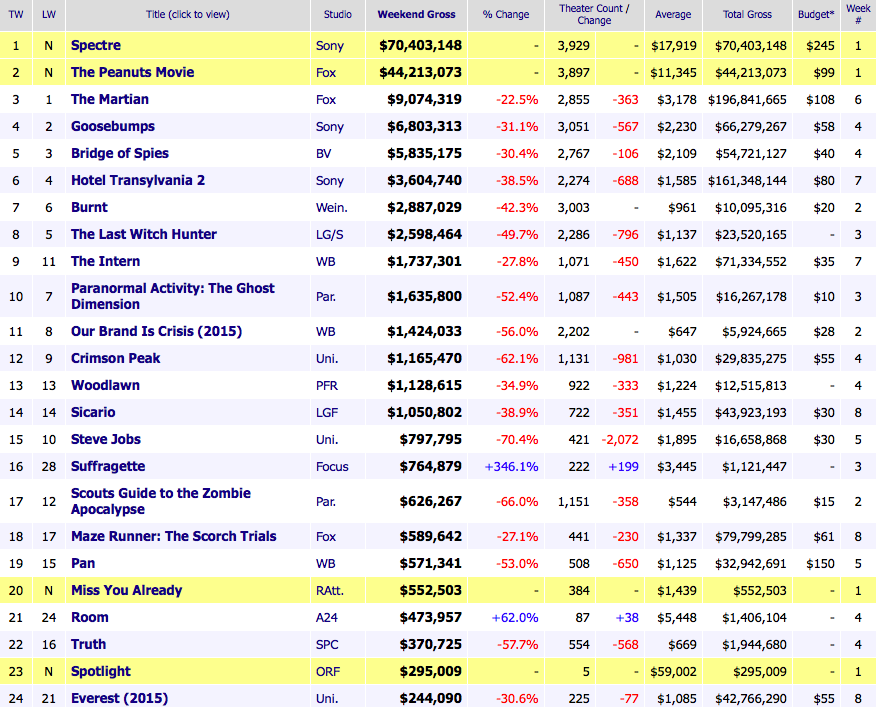Open ORF studio link for Spotlight
Screen dimensions: 876x707
point(327,672)
